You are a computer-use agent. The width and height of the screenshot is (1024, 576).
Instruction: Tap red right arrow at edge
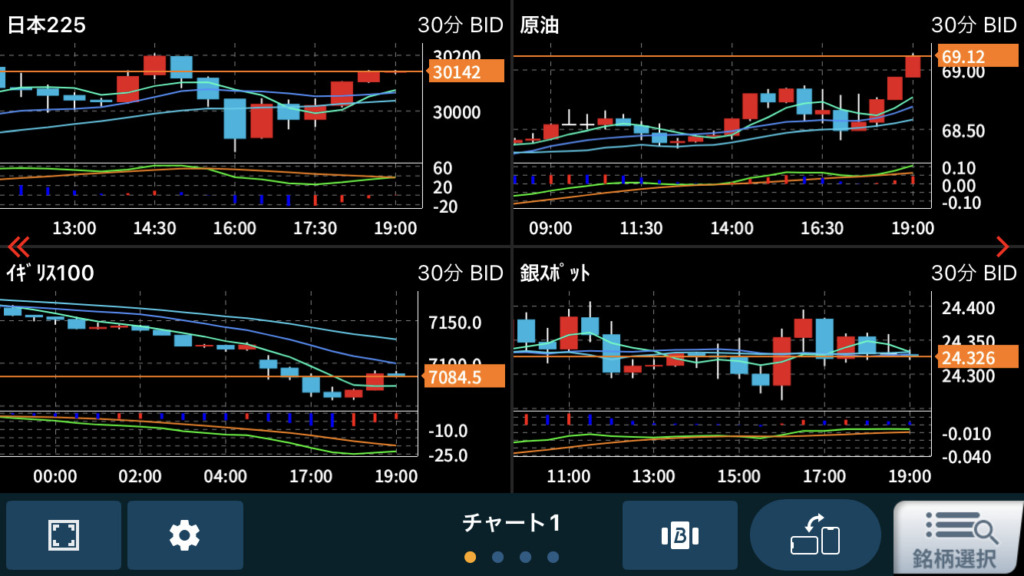click(1003, 247)
